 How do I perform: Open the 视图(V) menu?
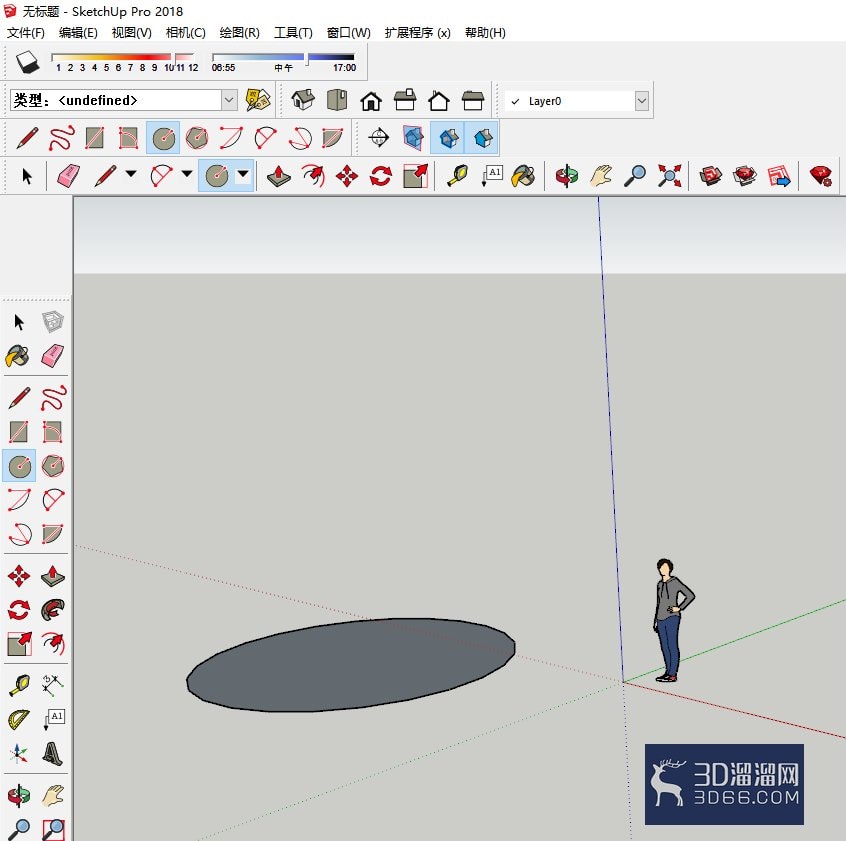[x=132, y=32]
